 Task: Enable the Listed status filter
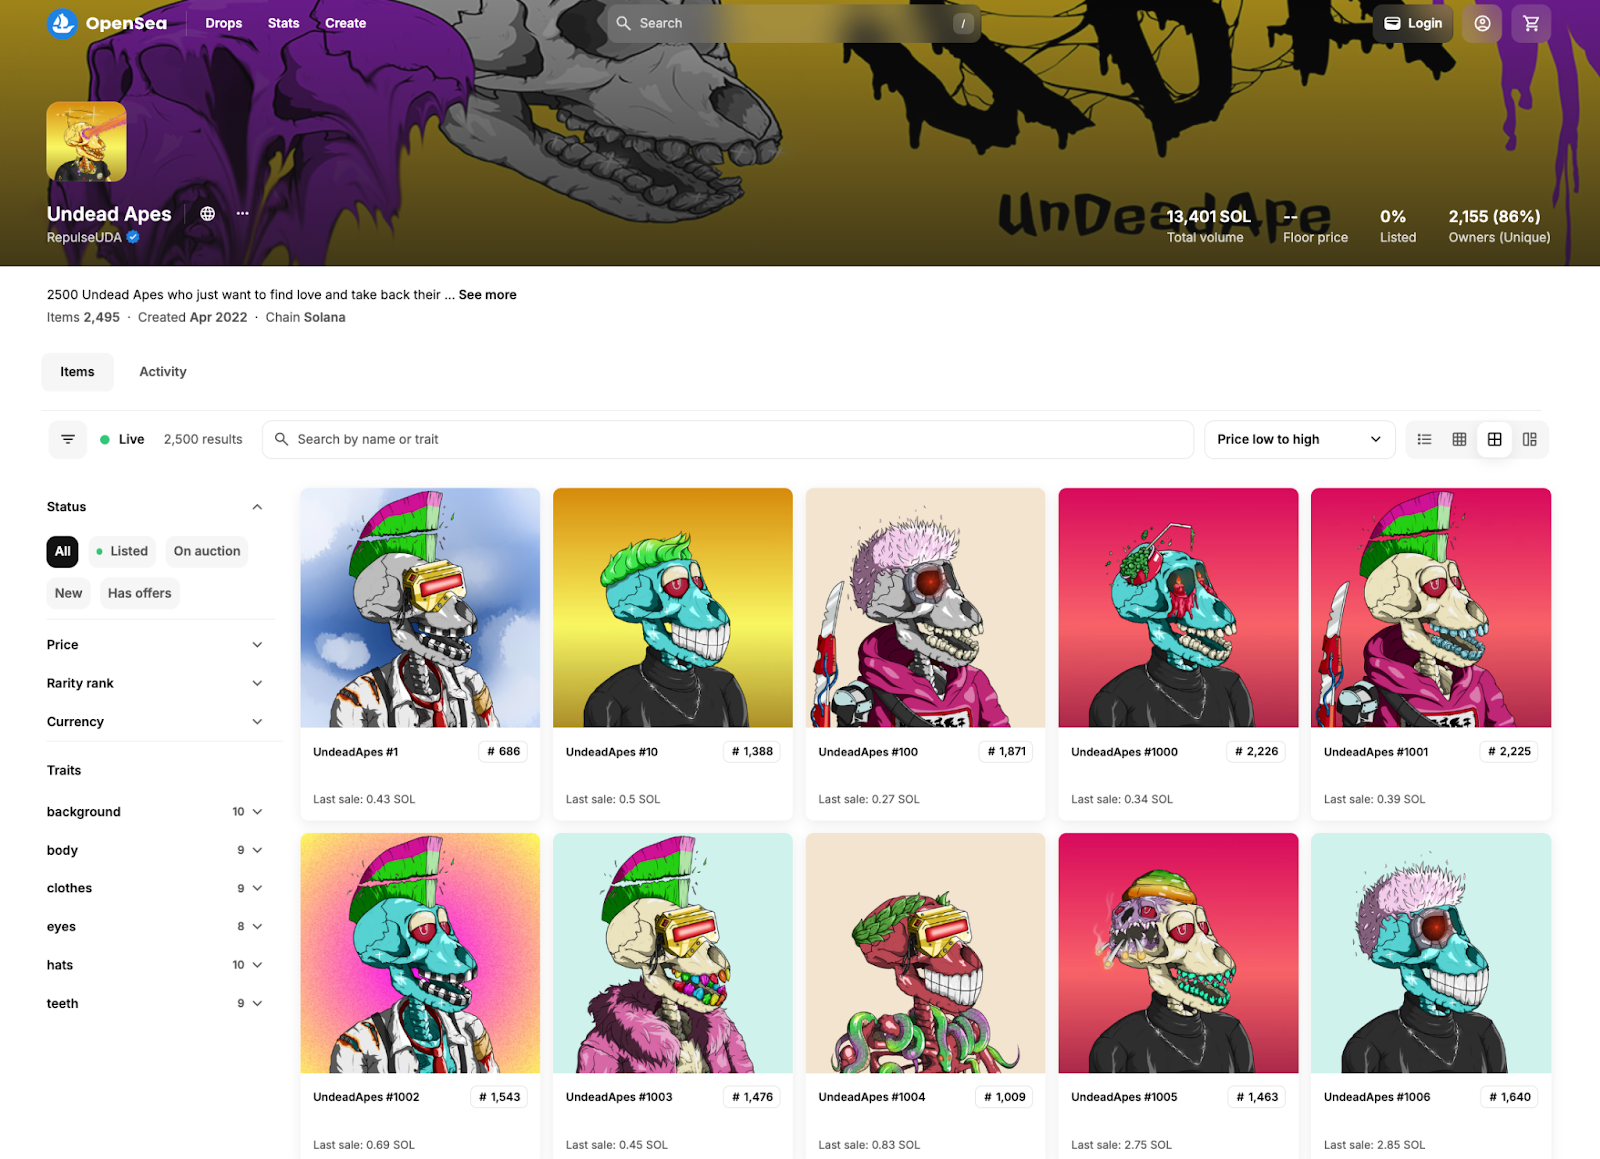(x=120, y=551)
